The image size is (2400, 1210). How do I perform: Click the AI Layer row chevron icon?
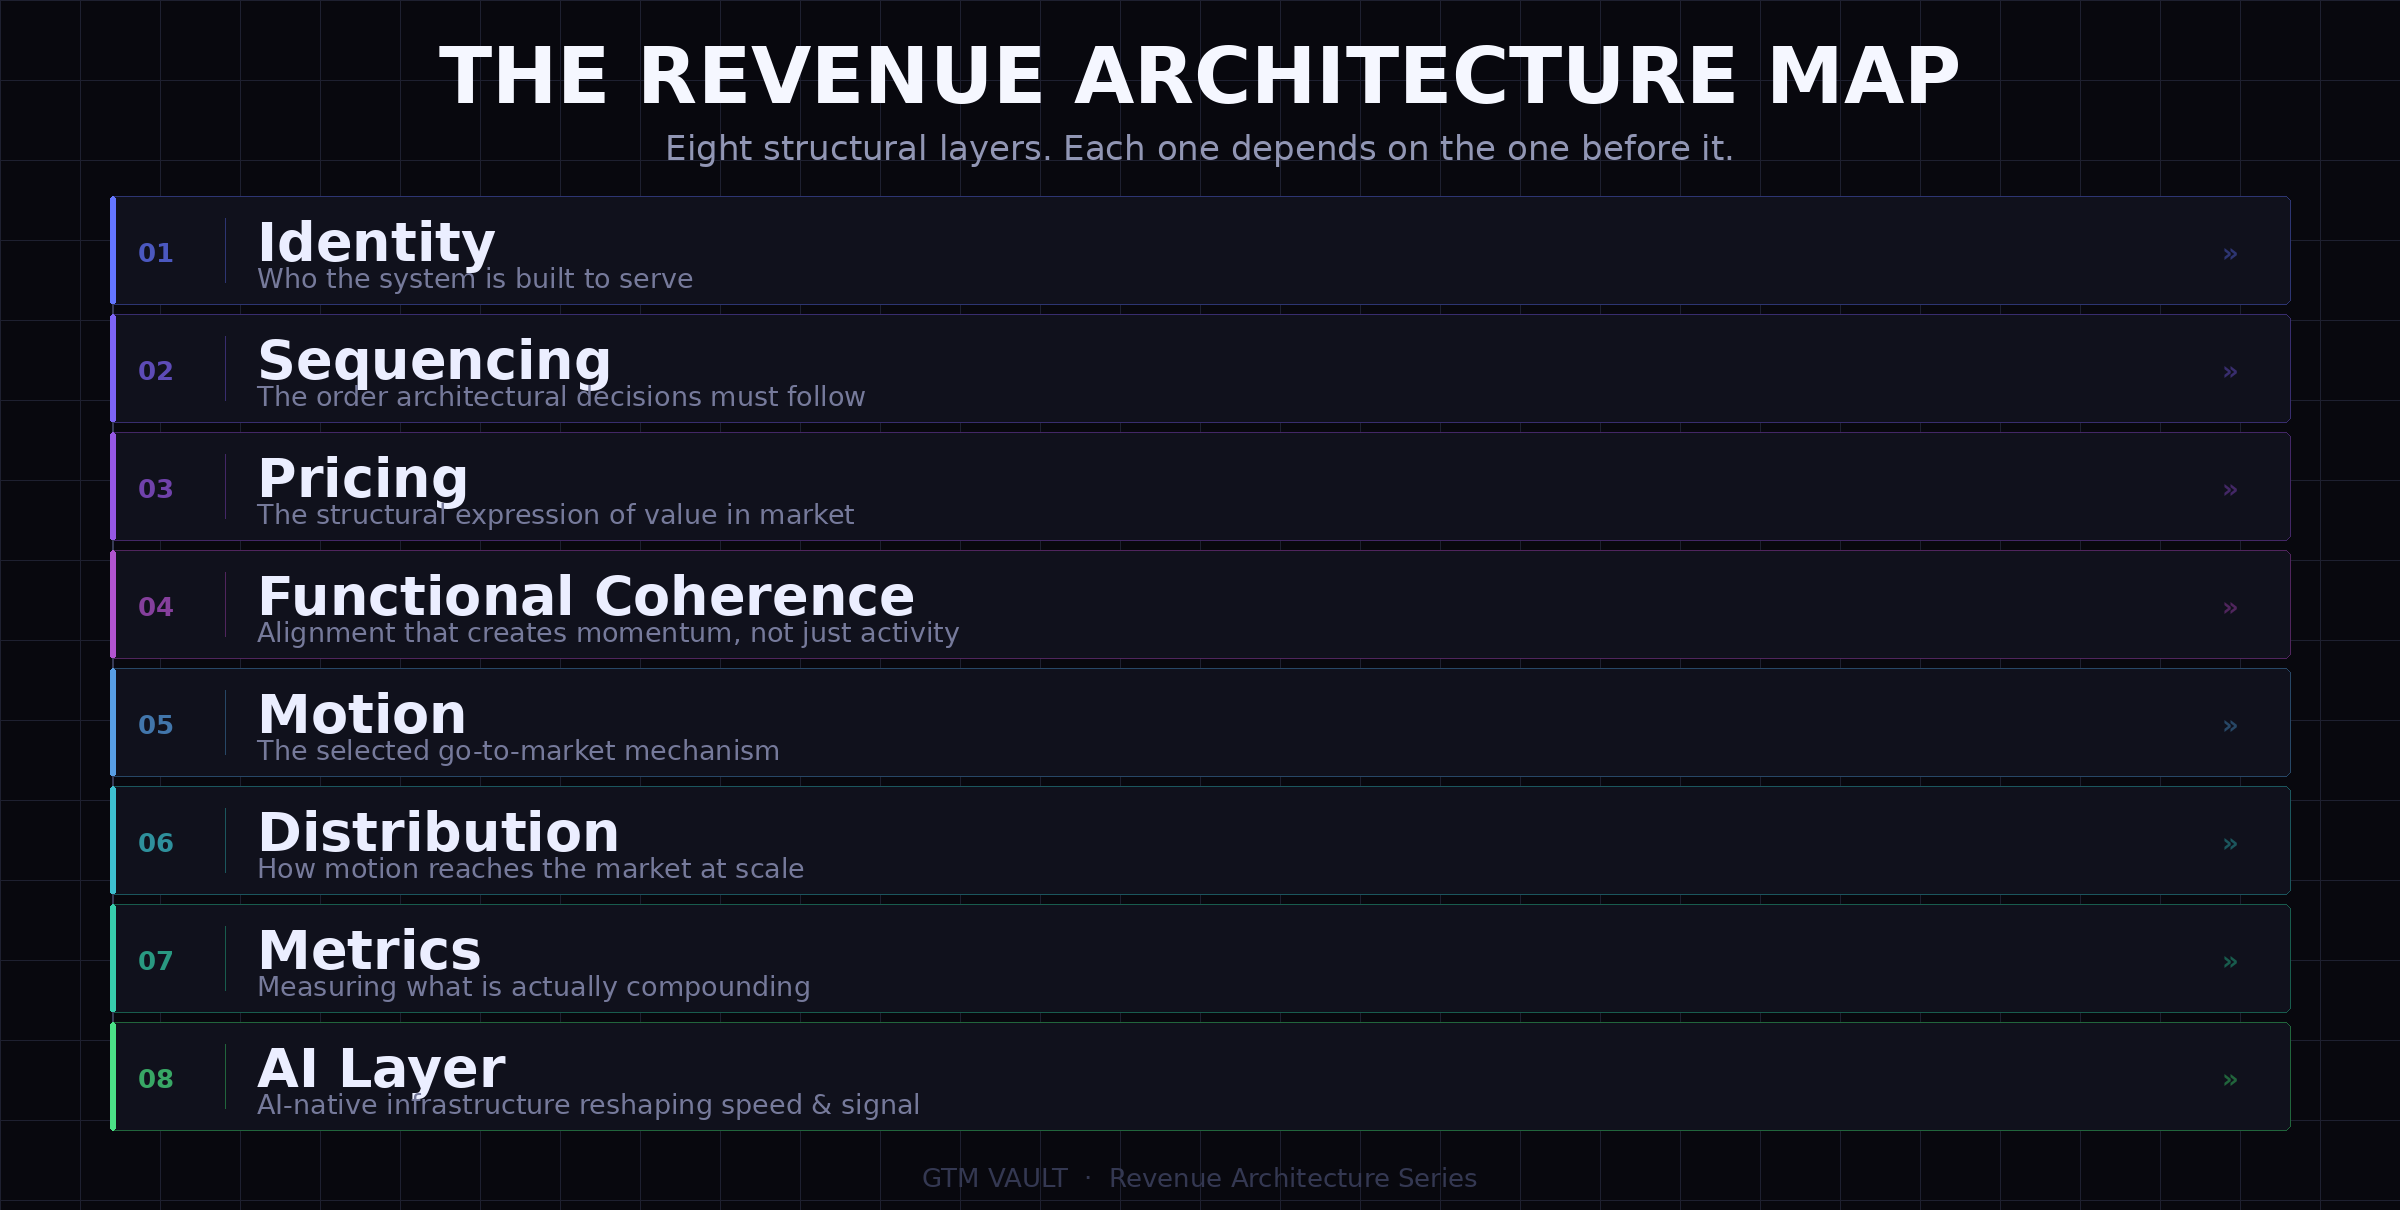(x=2229, y=1080)
